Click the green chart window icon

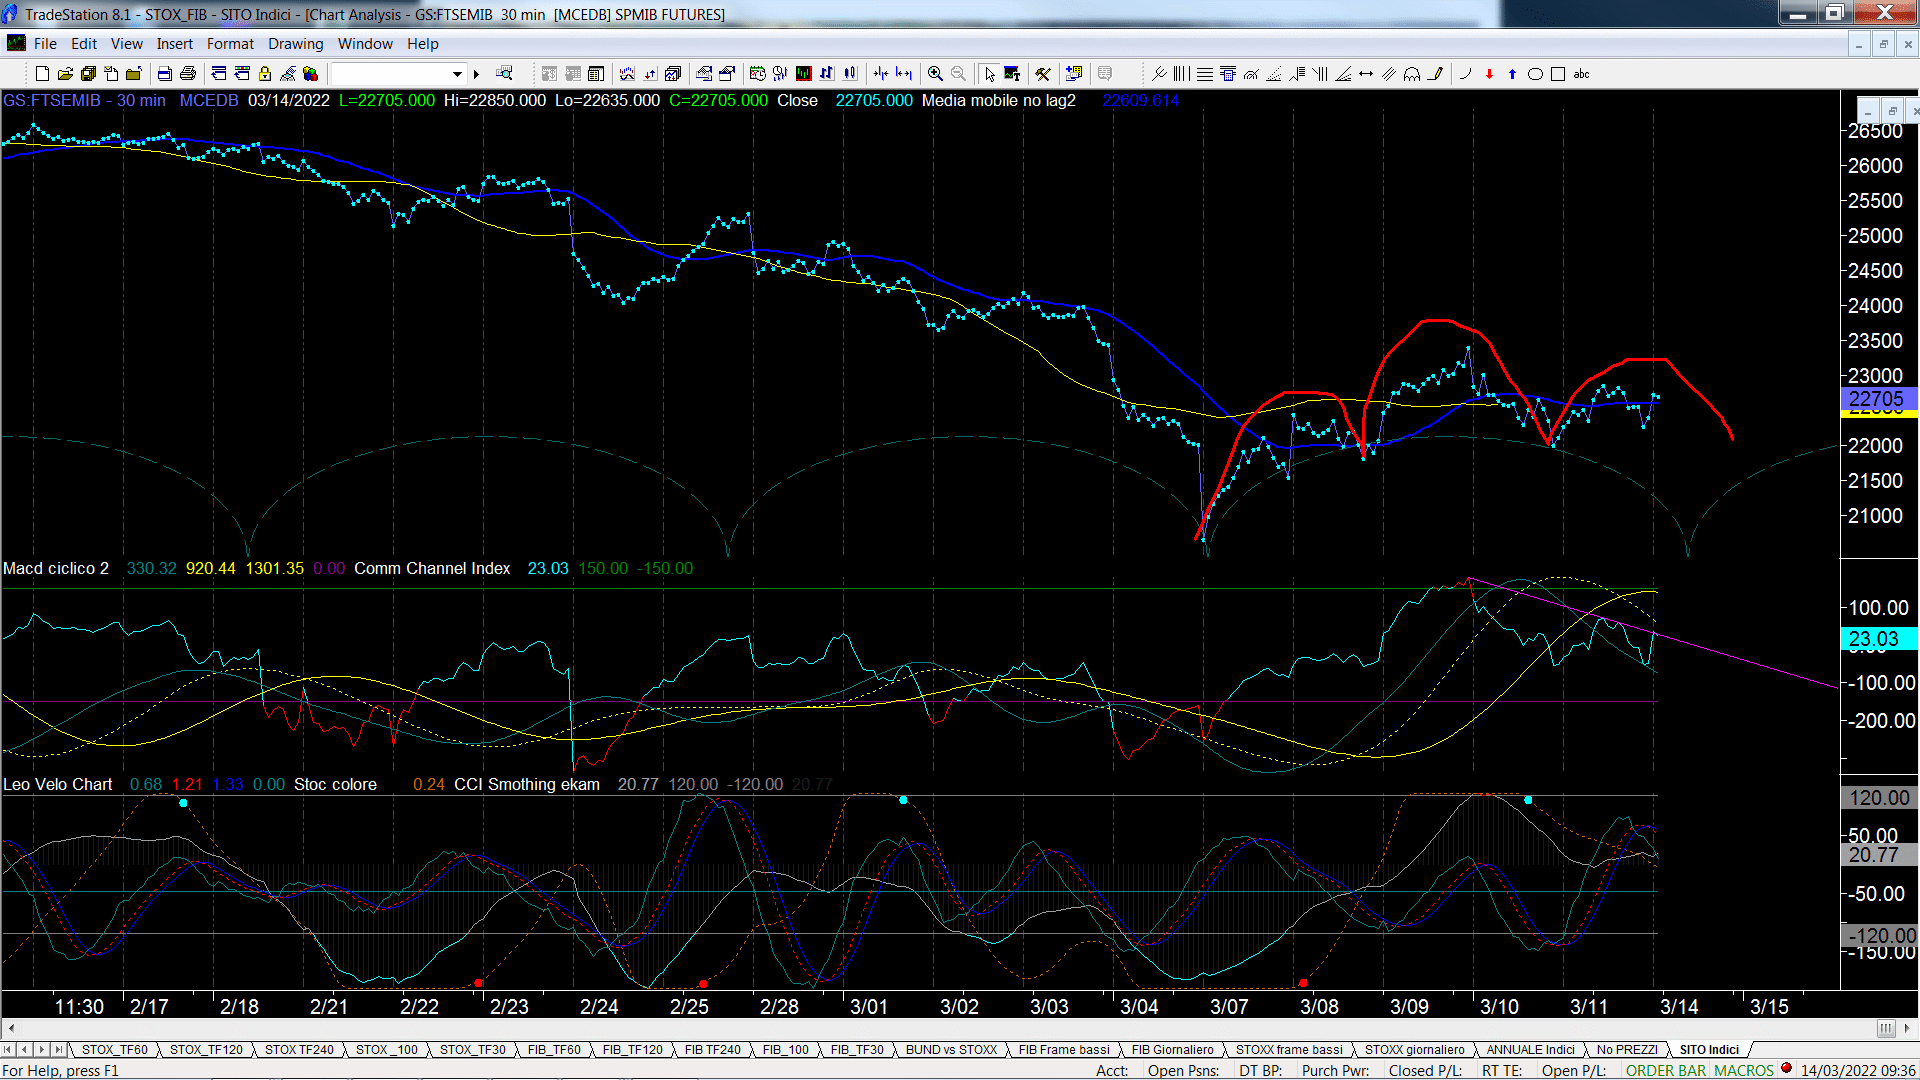[803, 74]
